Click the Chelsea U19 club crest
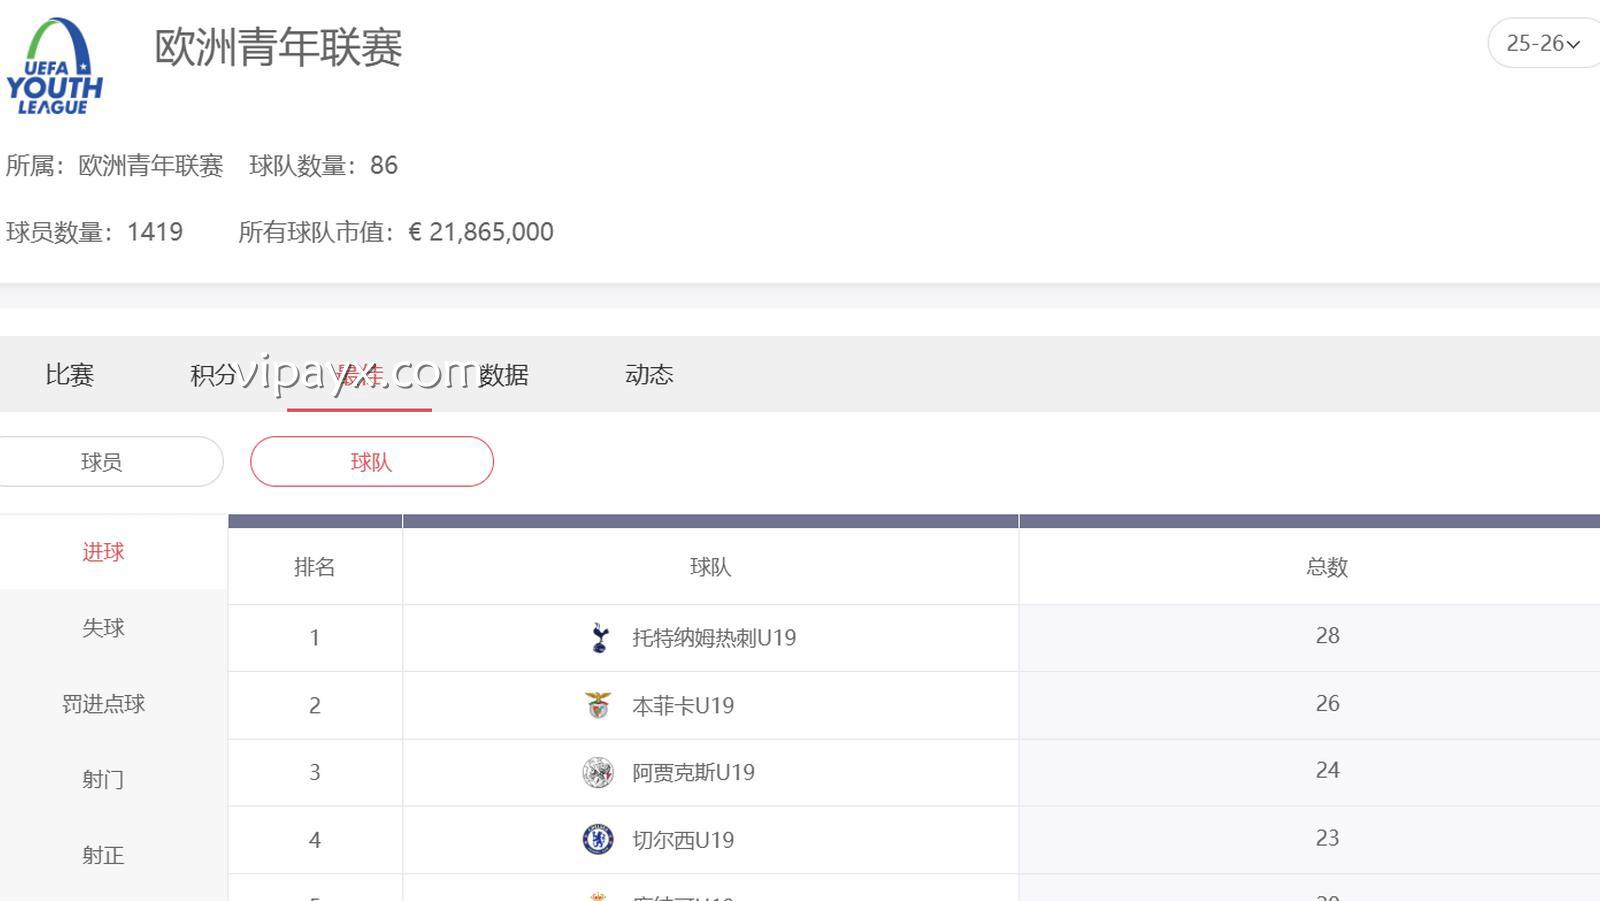 point(597,838)
